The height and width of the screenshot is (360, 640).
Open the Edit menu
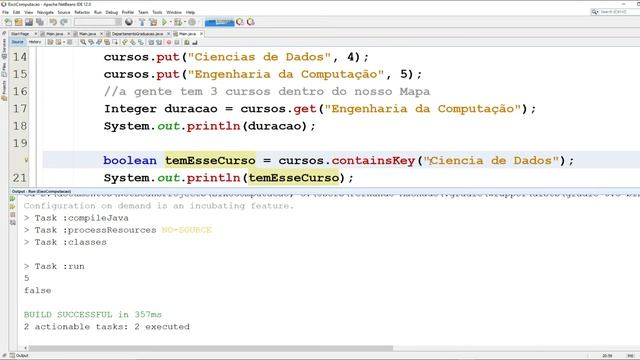(x=16, y=12)
